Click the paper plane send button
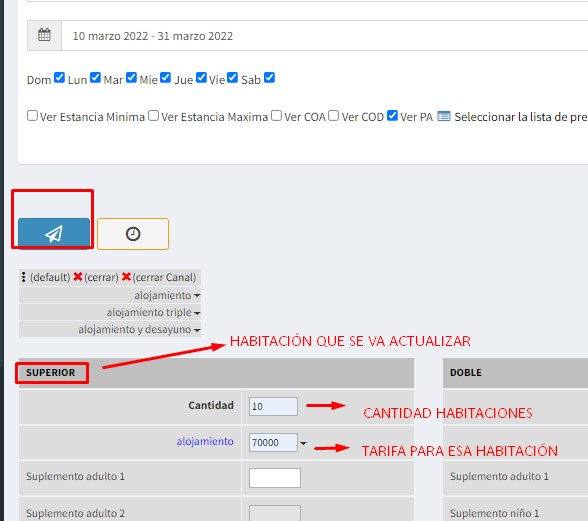 (54, 233)
